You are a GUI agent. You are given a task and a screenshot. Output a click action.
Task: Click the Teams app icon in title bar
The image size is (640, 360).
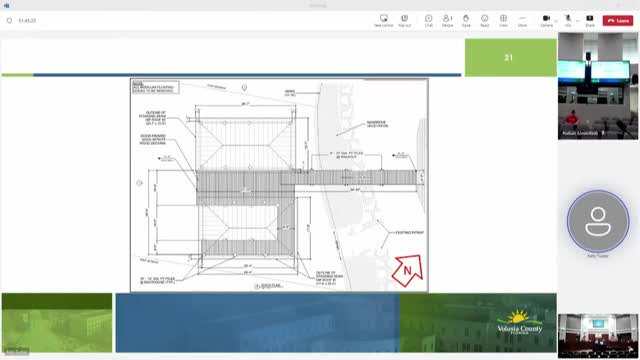point(7,5)
